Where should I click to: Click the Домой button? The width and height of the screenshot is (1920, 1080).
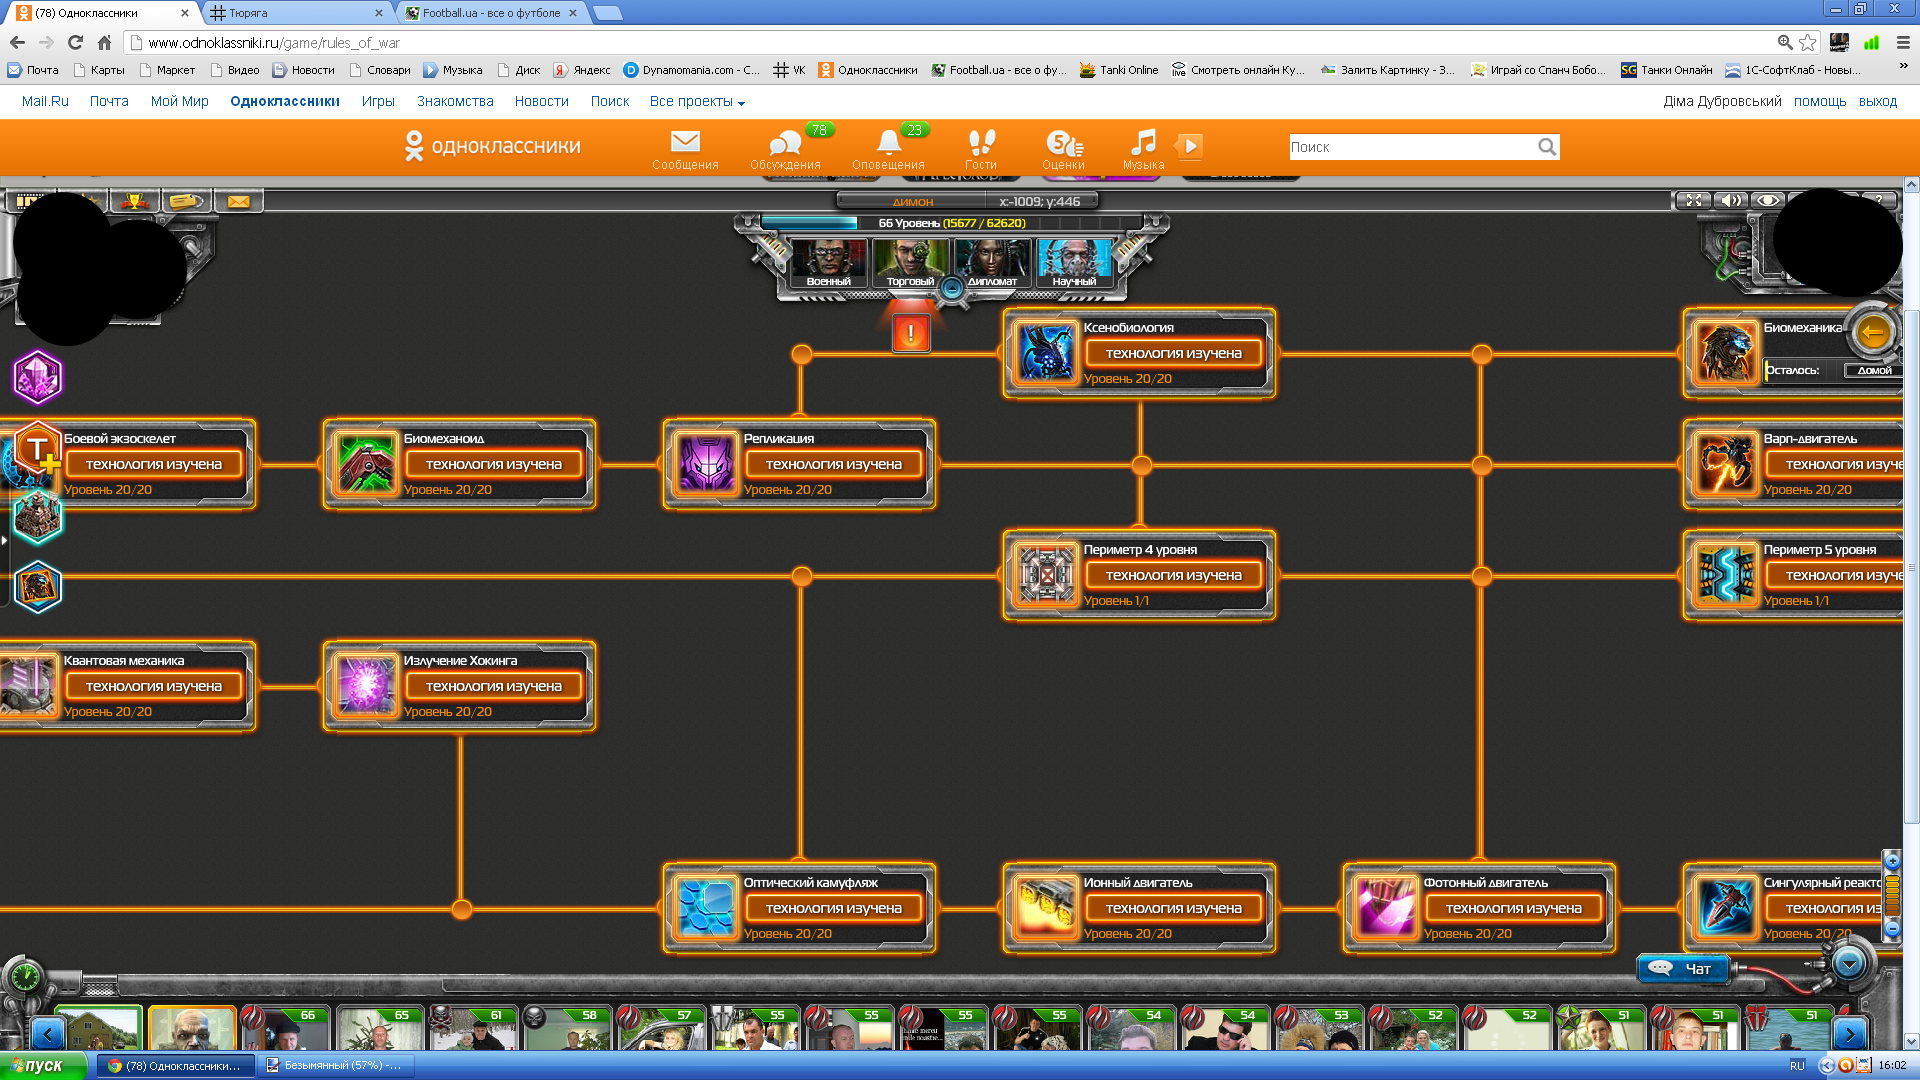(1874, 370)
